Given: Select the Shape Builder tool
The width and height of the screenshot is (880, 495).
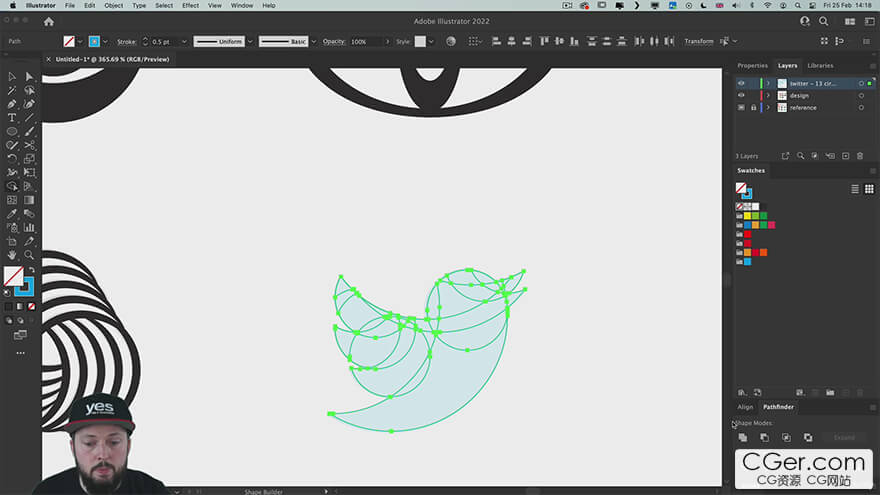Looking at the screenshot, I should coord(12,186).
